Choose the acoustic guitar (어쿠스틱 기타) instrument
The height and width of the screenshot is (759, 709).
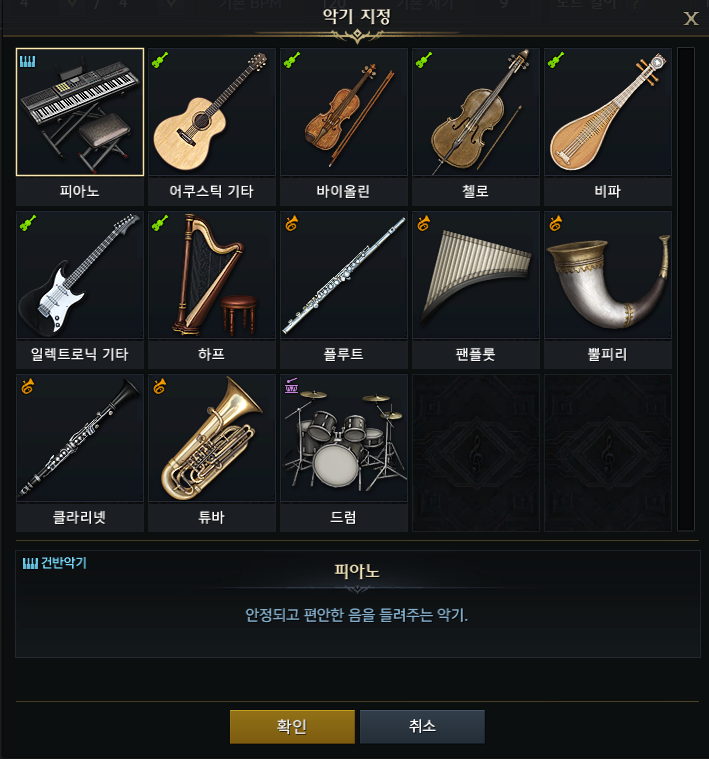point(212,127)
